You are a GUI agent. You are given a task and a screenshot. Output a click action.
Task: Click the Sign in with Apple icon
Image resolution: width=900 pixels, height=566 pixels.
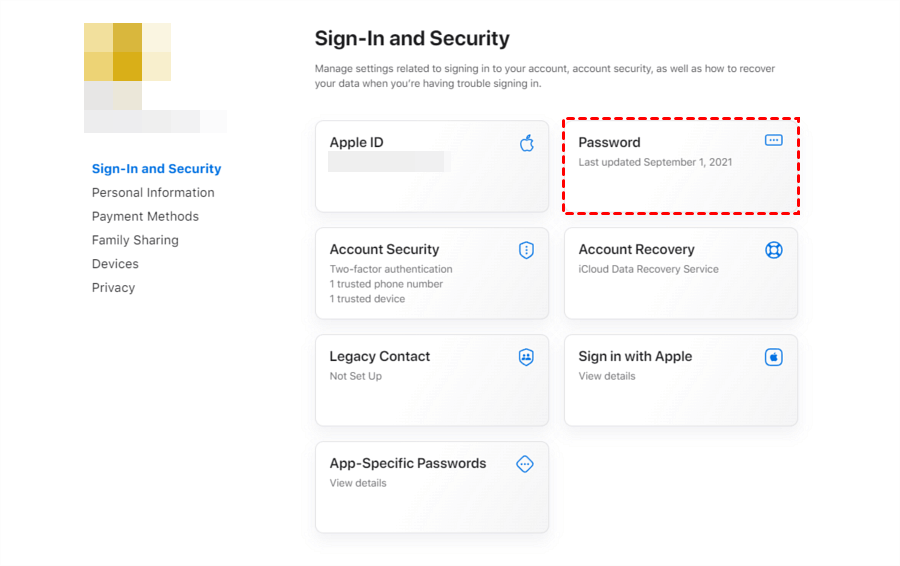[x=773, y=357]
